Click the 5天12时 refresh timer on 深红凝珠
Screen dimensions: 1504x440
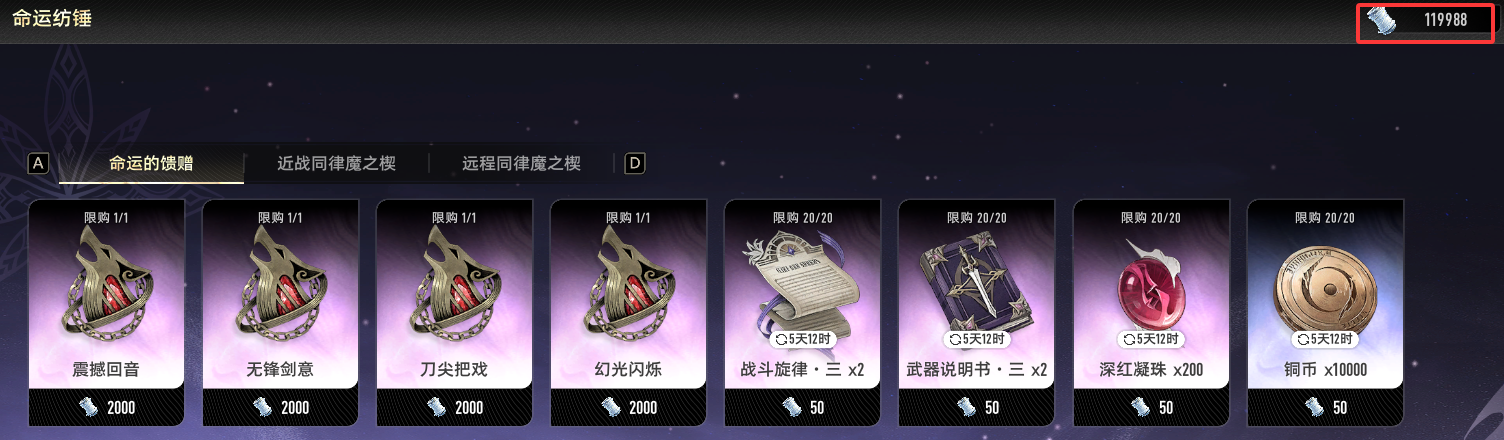tap(1150, 340)
